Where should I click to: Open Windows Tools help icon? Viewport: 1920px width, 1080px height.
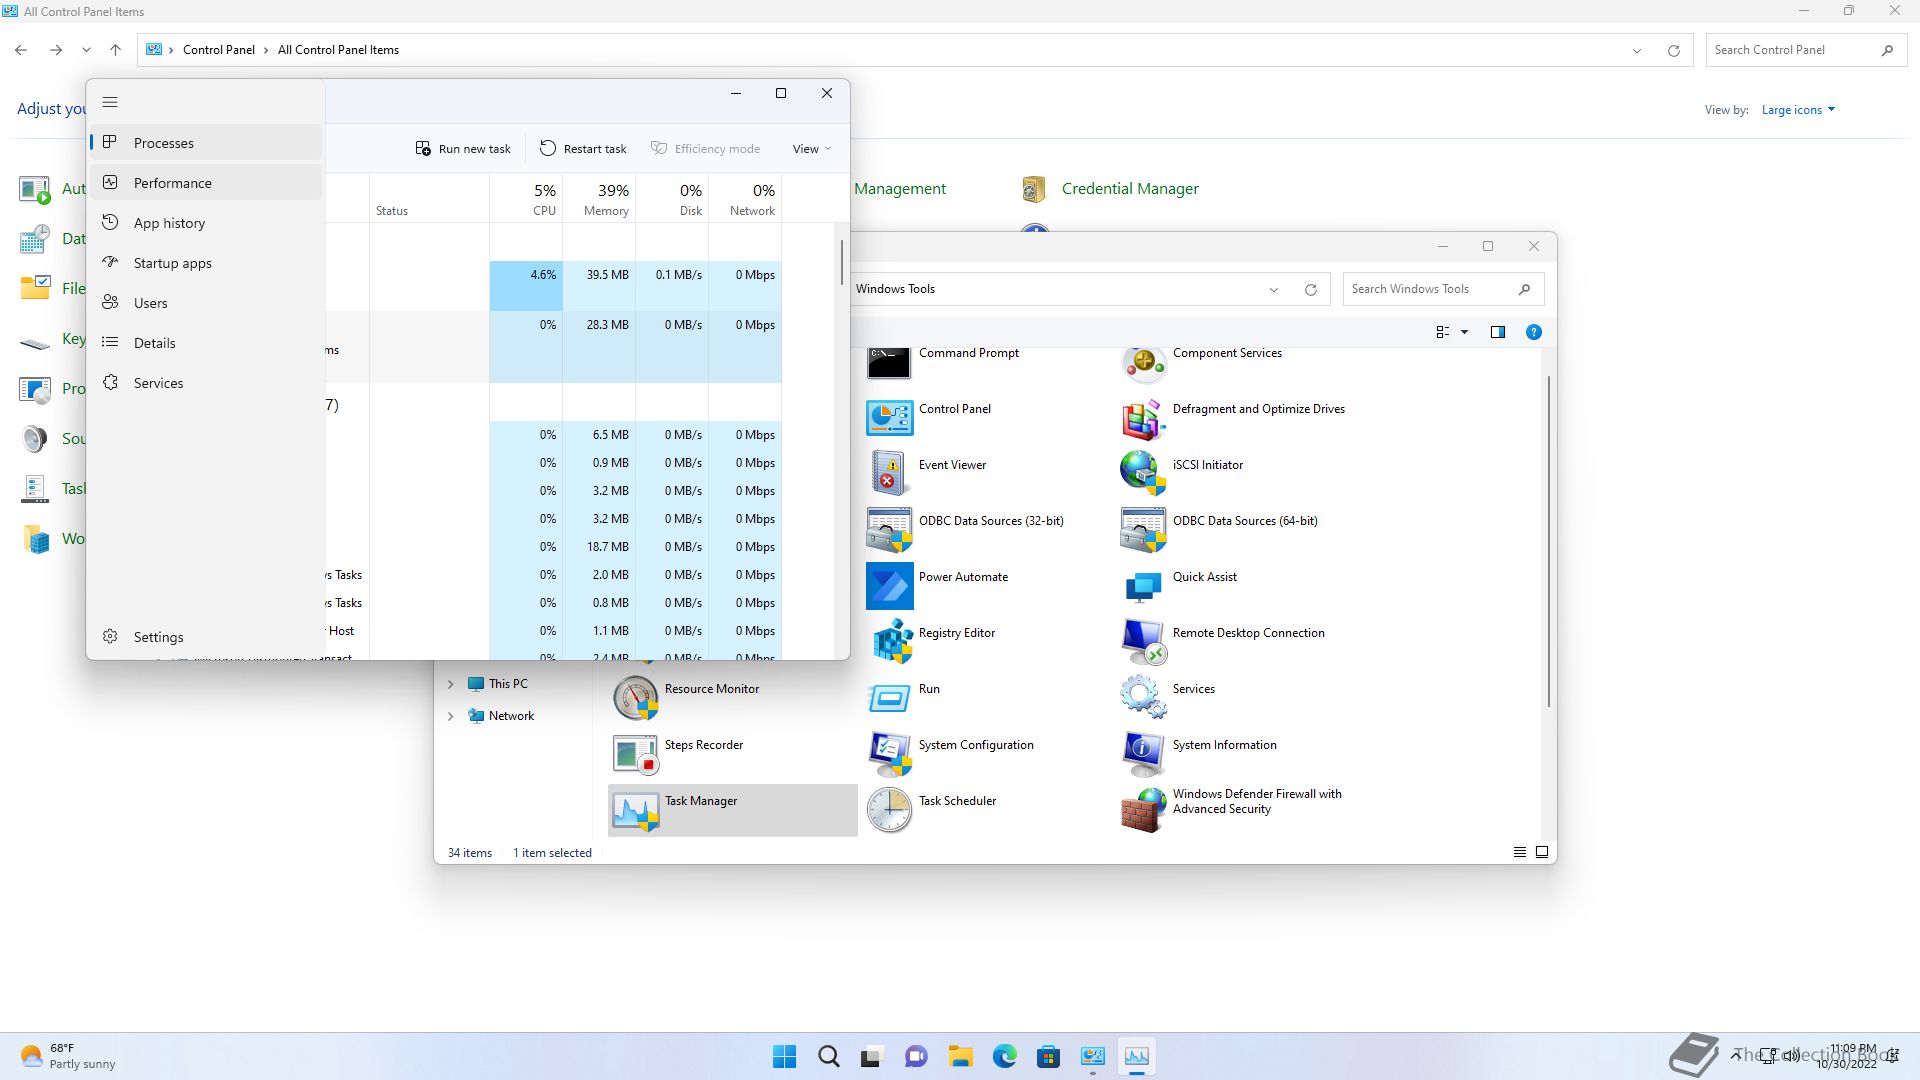[1533, 332]
